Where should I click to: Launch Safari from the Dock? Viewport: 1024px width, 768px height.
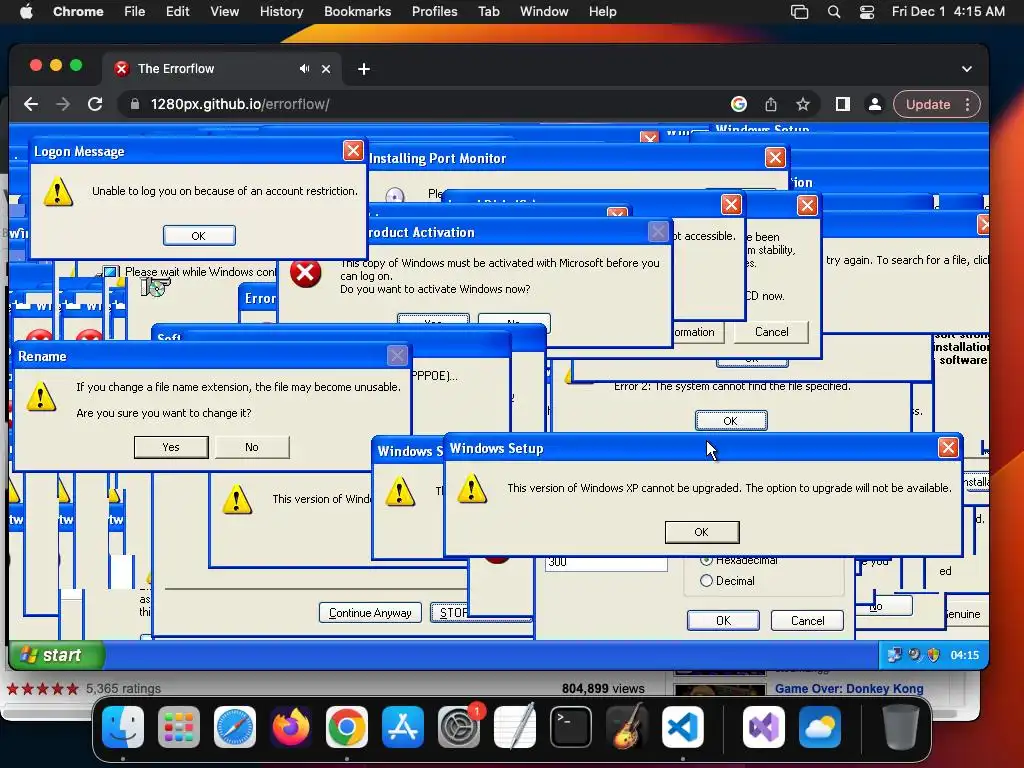235,727
